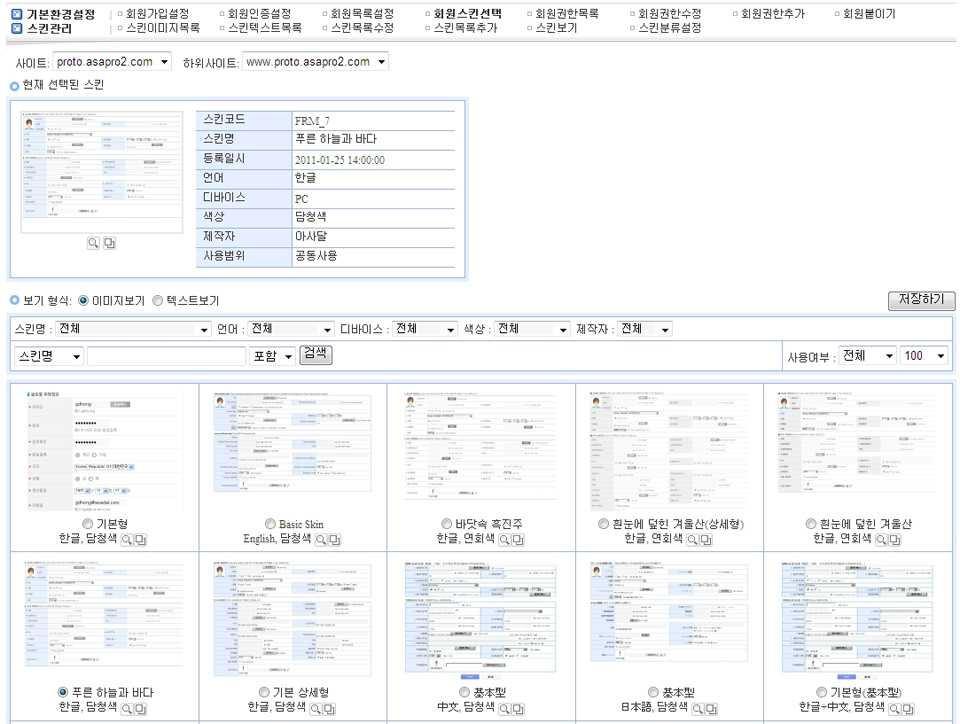Click new-window icon under the selected skin preview
Screen dimensions: 960x724
(109, 243)
